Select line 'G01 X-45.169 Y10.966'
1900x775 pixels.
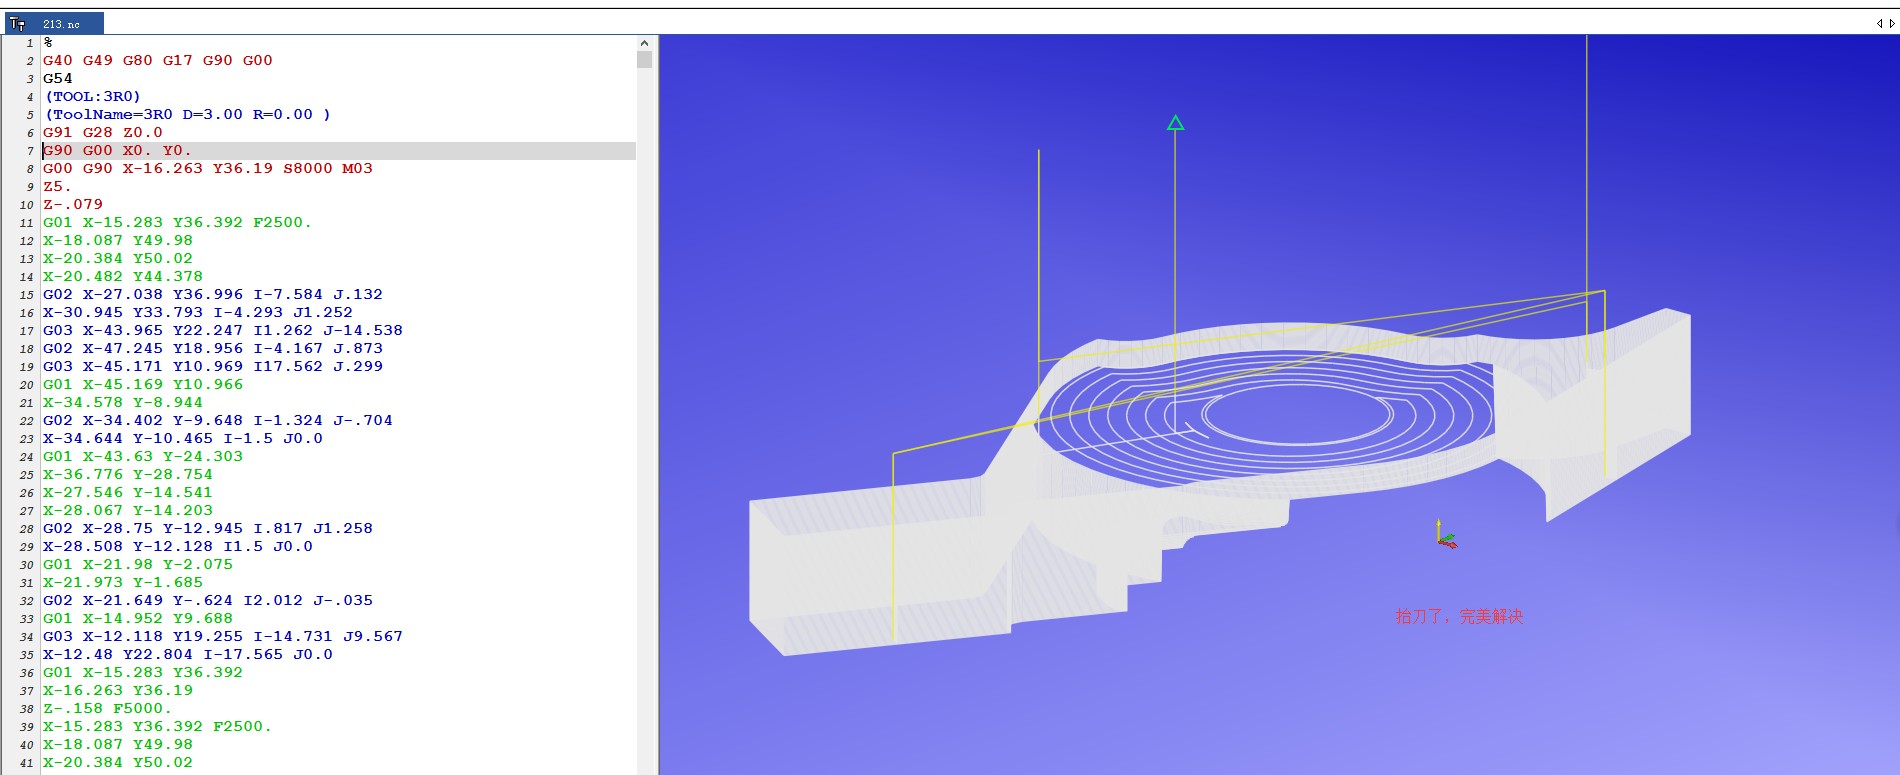(x=143, y=384)
